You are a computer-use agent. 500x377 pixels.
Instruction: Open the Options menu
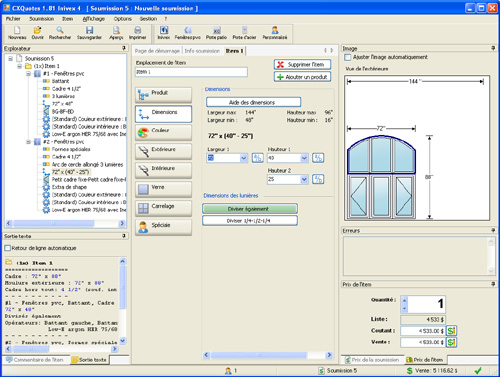point(123,19)
